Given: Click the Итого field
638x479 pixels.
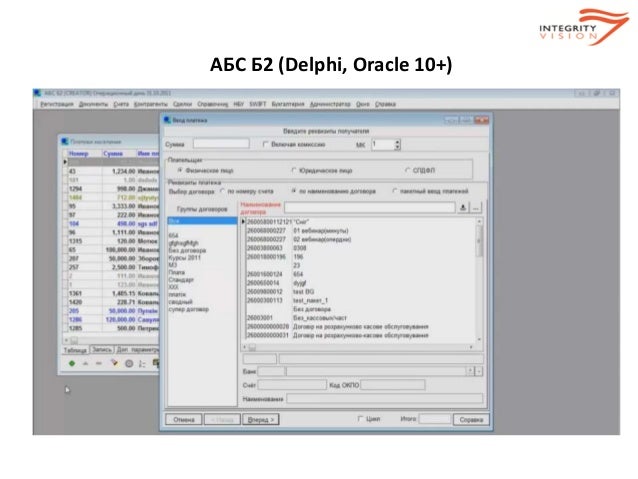Looking at the screenshot, I should click(435, 419).
